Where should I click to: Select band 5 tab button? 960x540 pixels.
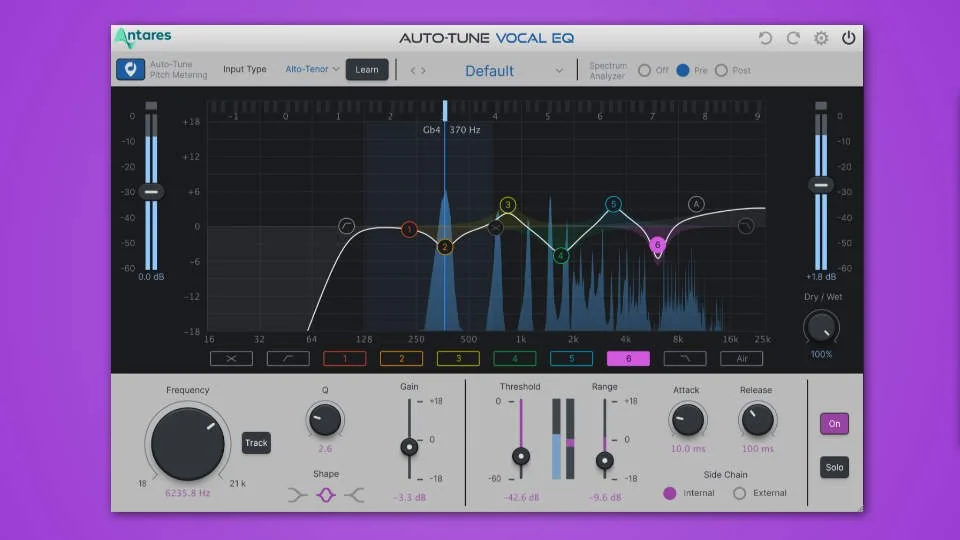pos(571,359)
